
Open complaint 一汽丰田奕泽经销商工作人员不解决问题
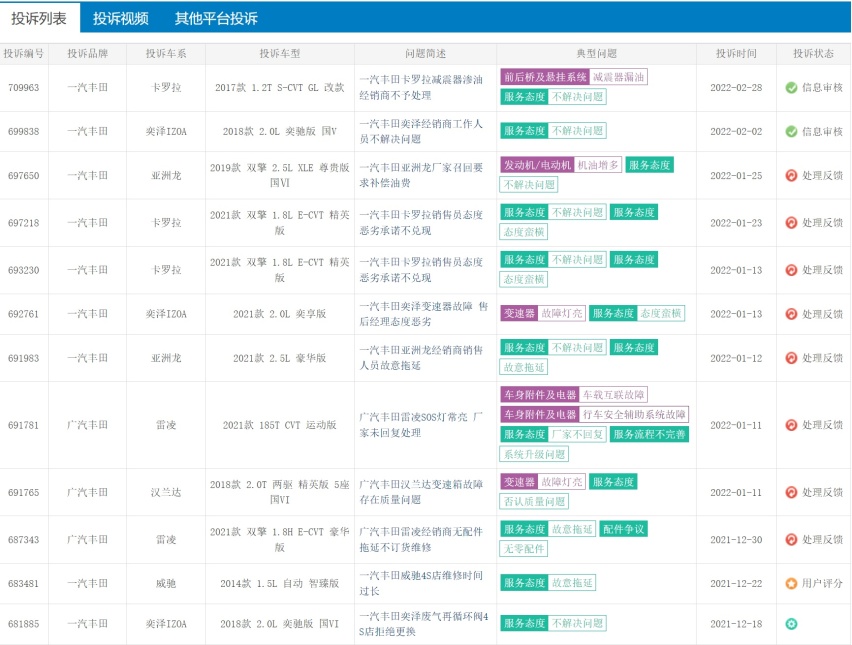pyautogui.click(x=421, y=131)
